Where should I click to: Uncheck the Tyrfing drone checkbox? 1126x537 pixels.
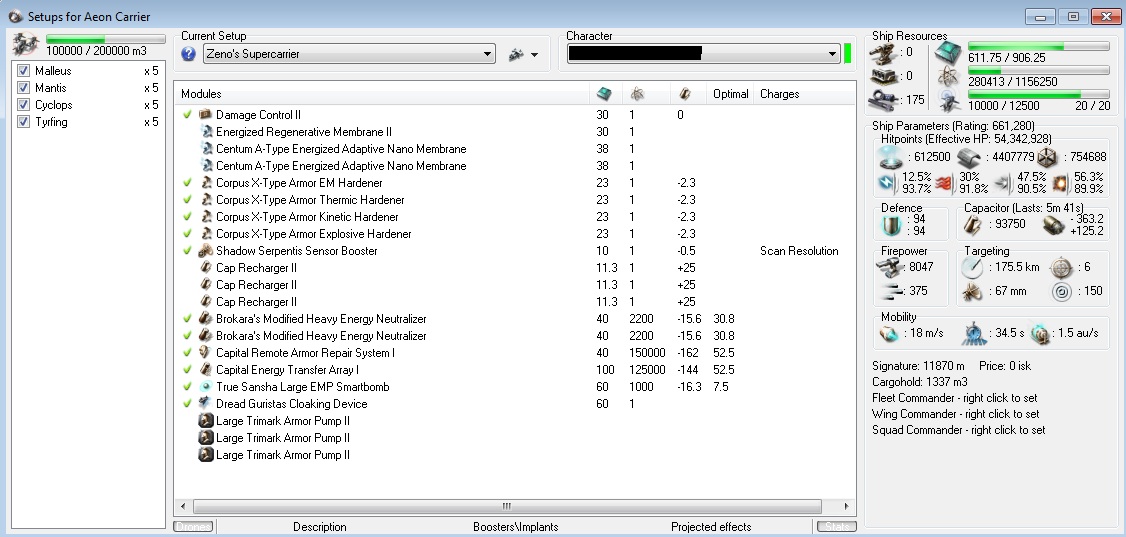tap(23, 122)
